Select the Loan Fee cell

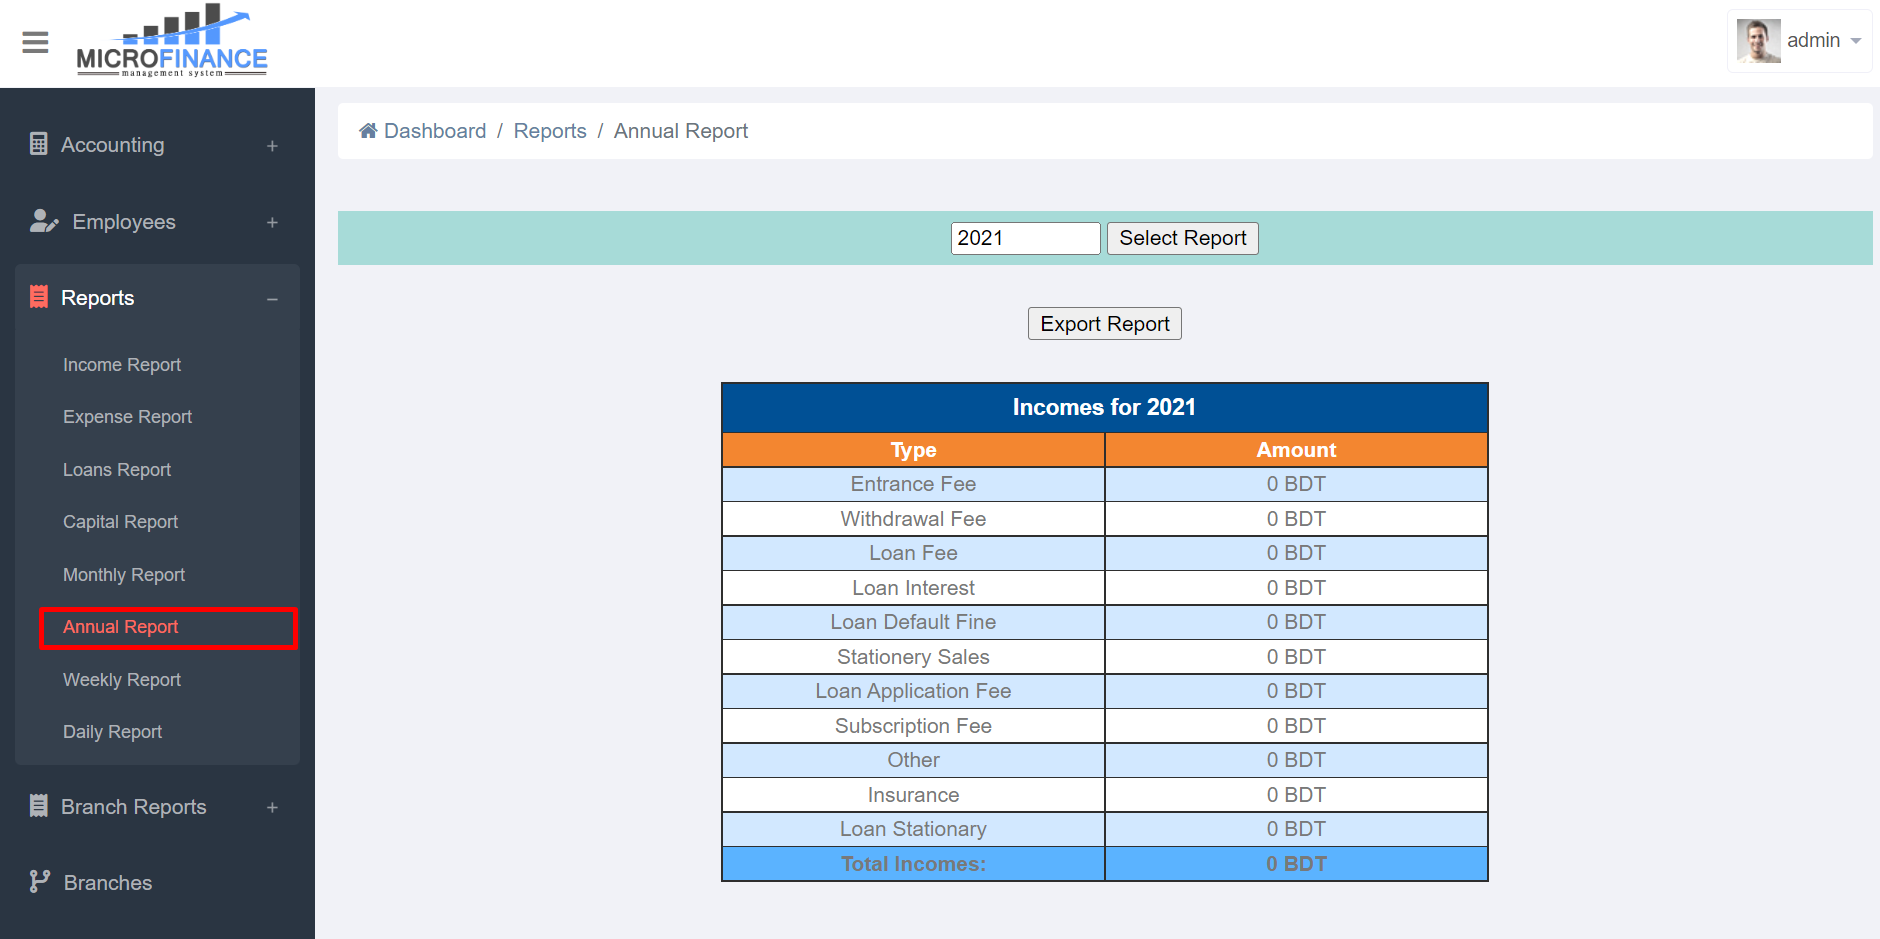[x=914, y=553]
